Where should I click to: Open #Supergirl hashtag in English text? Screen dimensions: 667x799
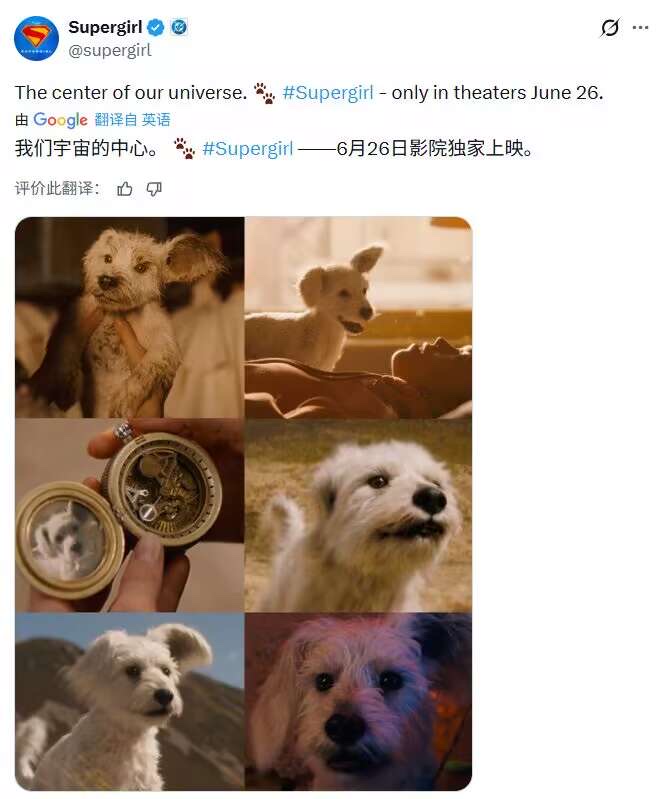pyautogui.click(x=328, y=93)
